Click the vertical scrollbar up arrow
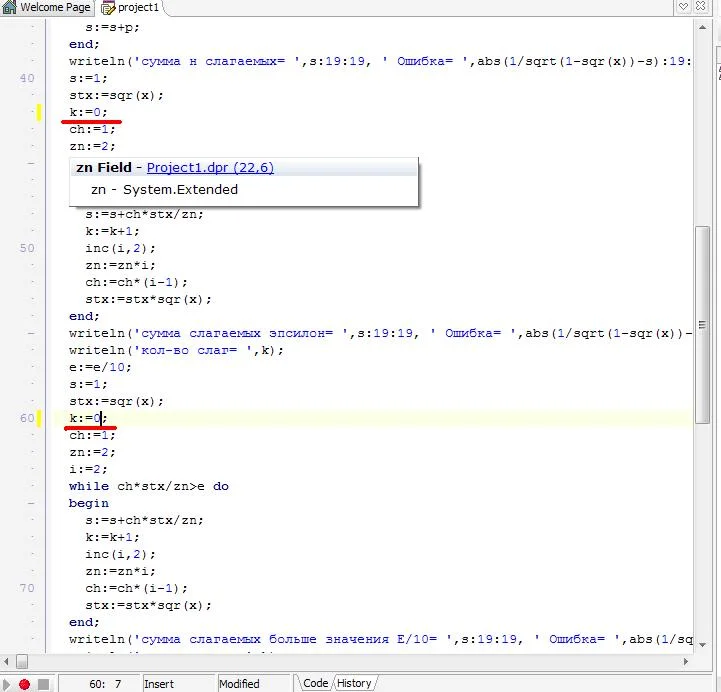721x692 pixels. 702,28
